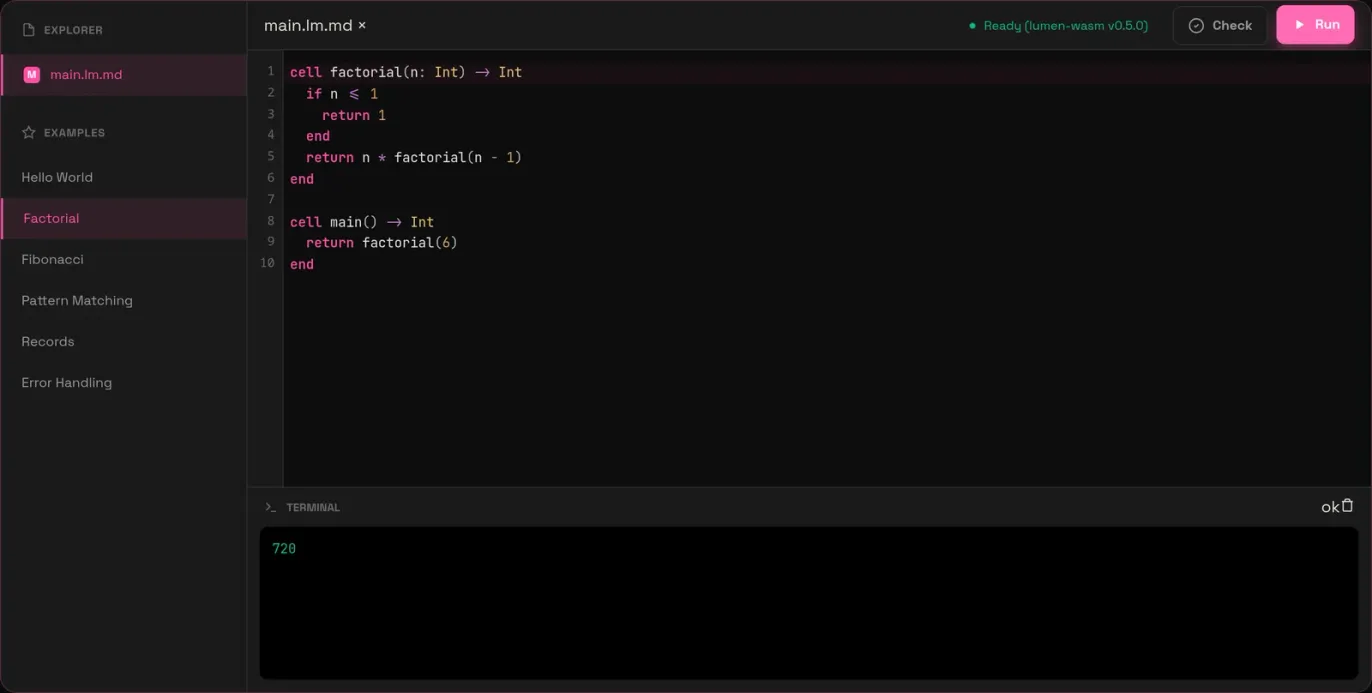
Task: Click the EXPLORER section heading
Action: [x=73, y=30]
